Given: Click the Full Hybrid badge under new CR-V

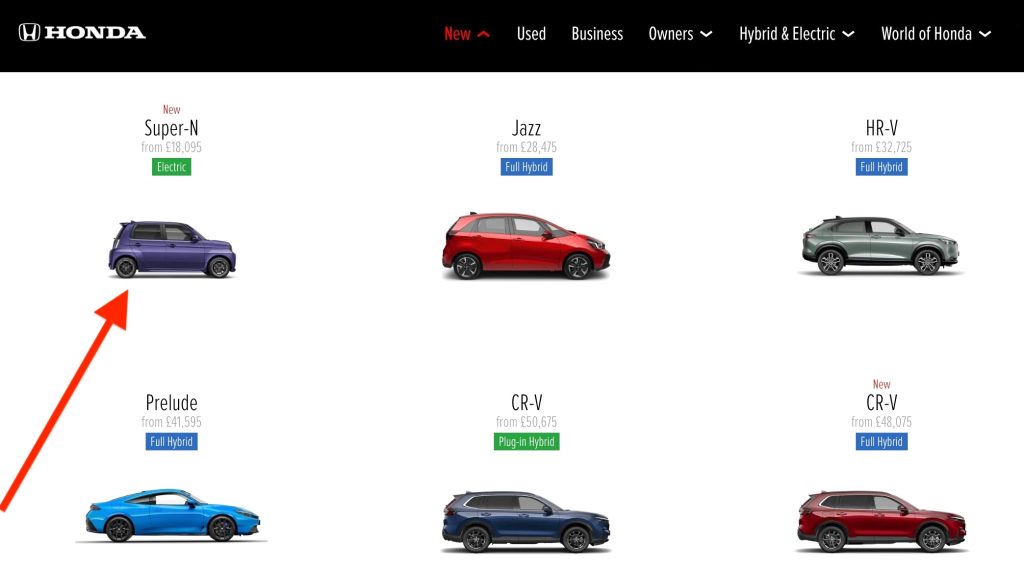Looking at the screenshot, I should pyautogui.click(x=881, y=442).
